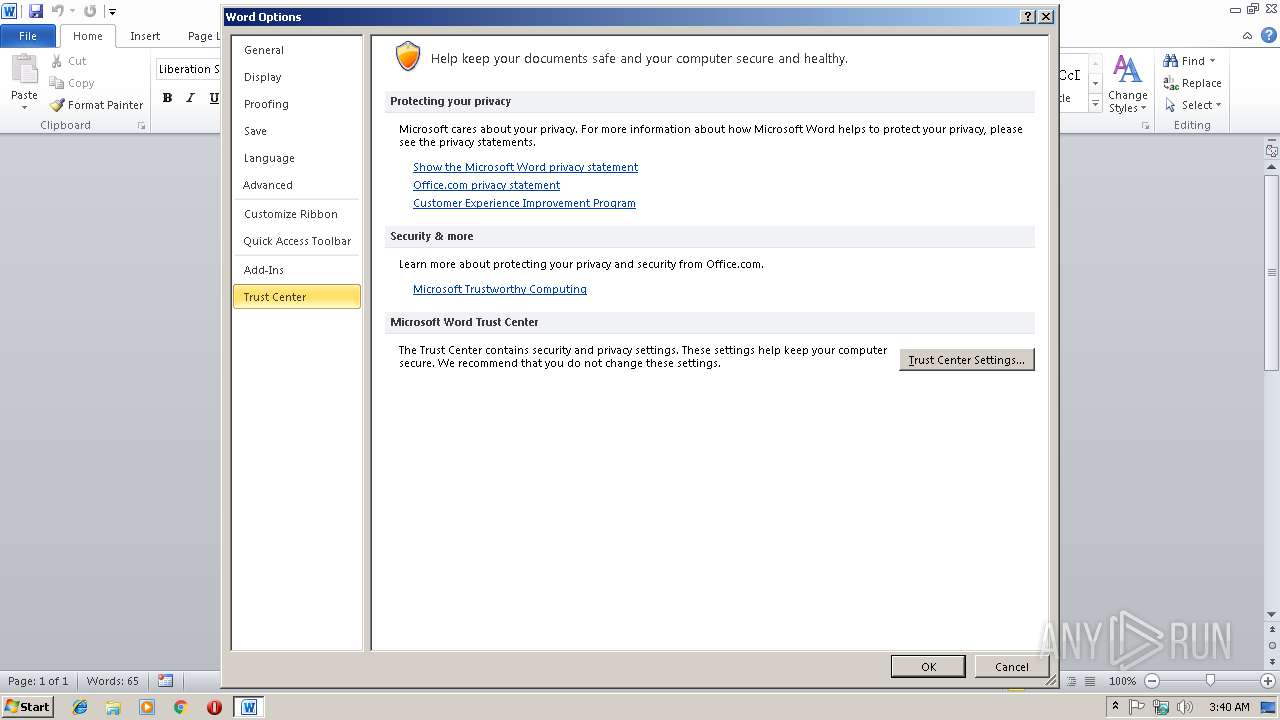Launch Internet Explorer from taskbar

(x=80, y=707)
